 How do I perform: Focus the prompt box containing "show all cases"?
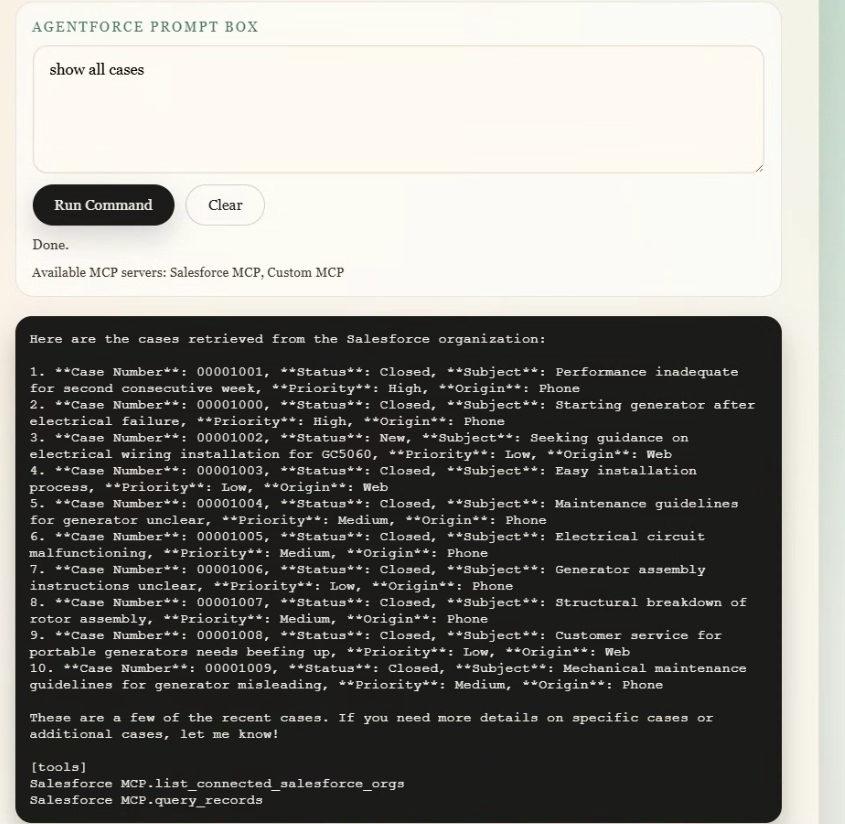[x=398, y=109]
